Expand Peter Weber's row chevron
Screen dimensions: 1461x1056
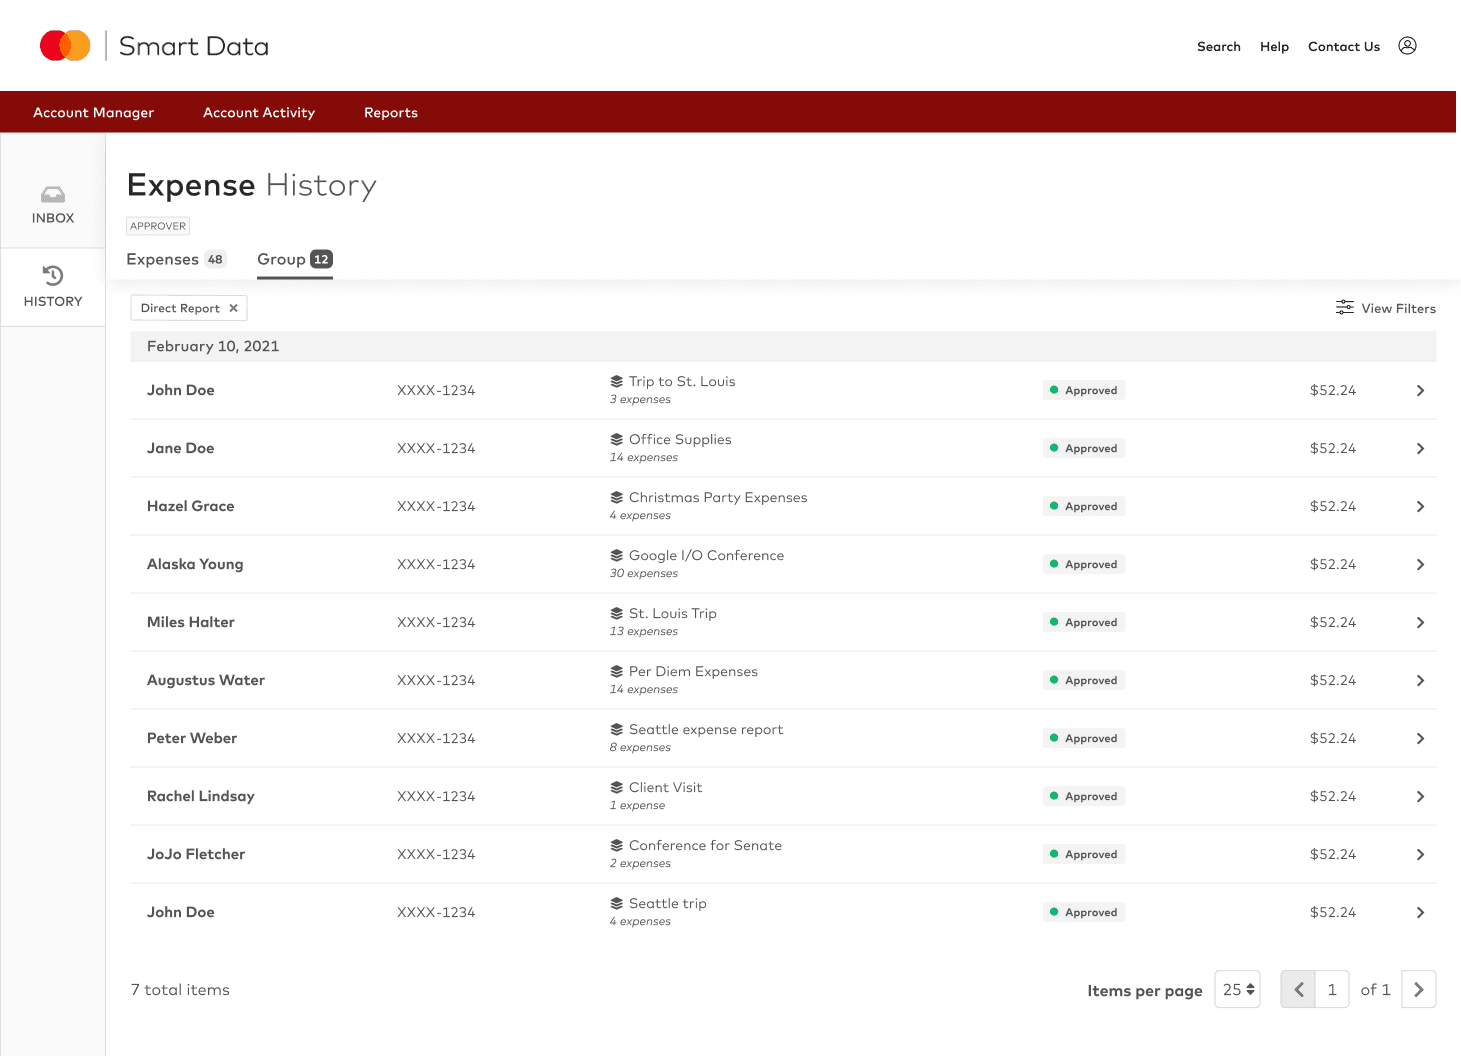(1420, 738)
